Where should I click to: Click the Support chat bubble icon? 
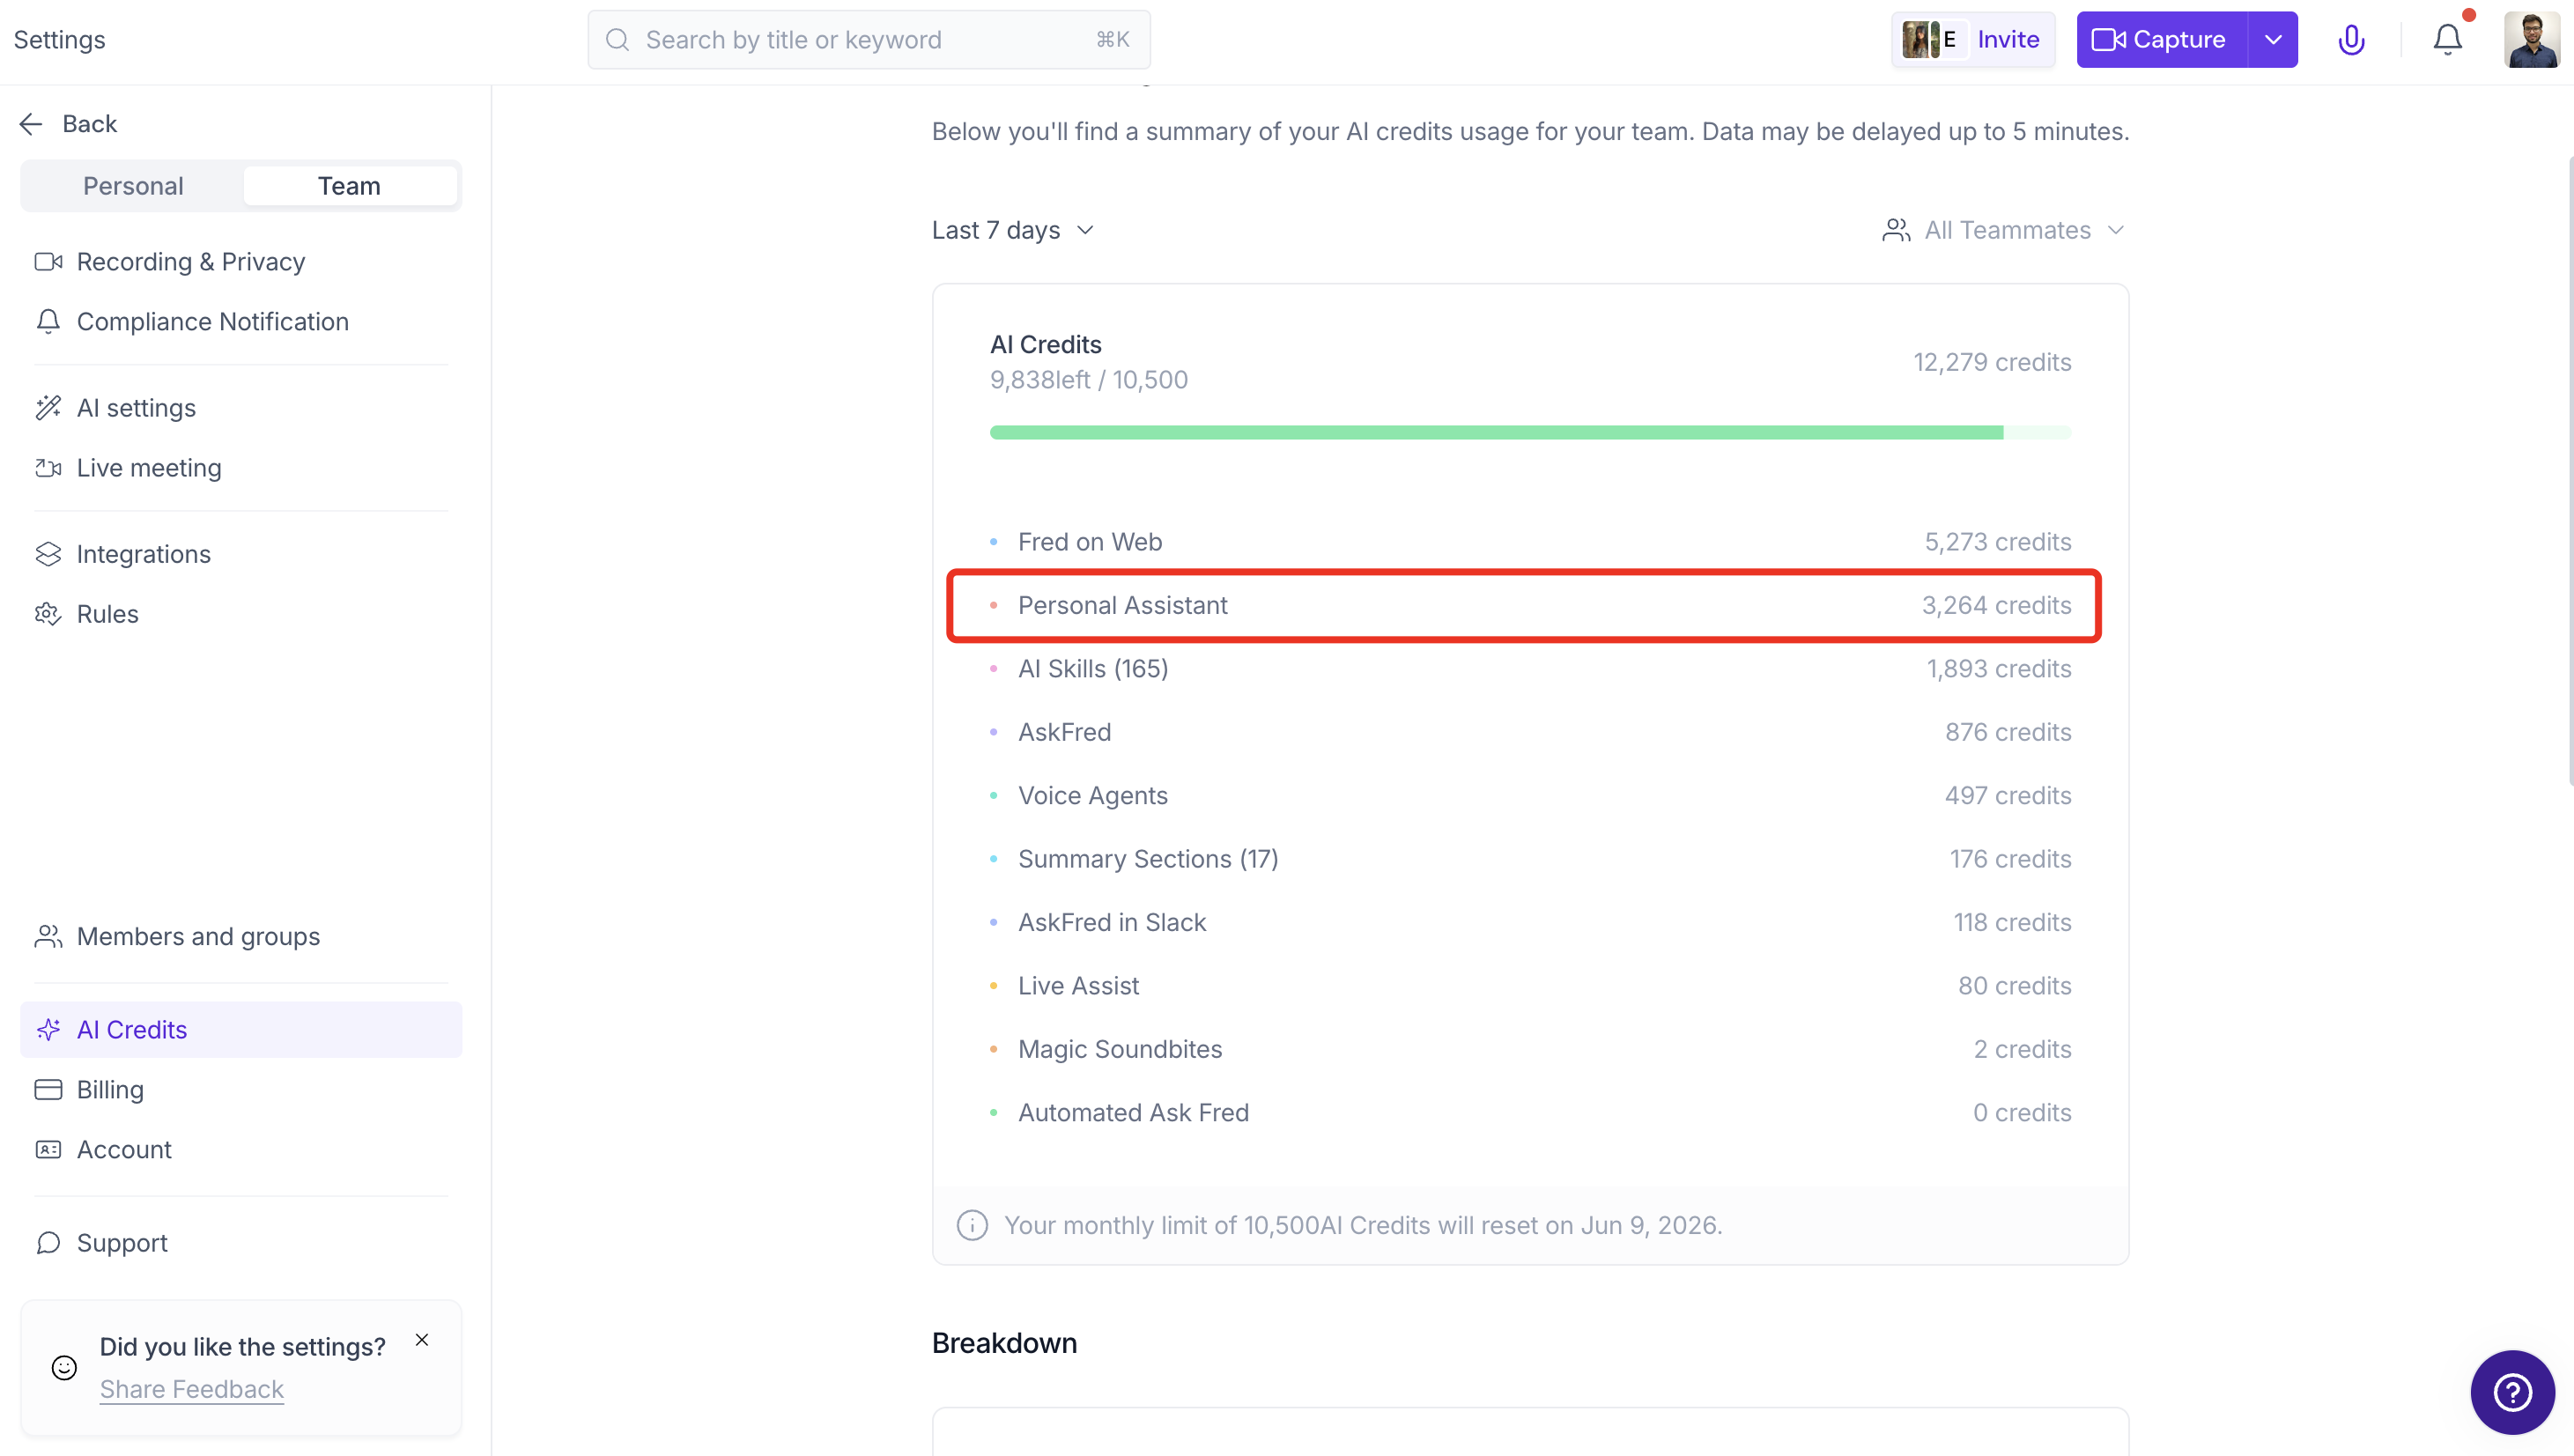tap(48, 1243)
